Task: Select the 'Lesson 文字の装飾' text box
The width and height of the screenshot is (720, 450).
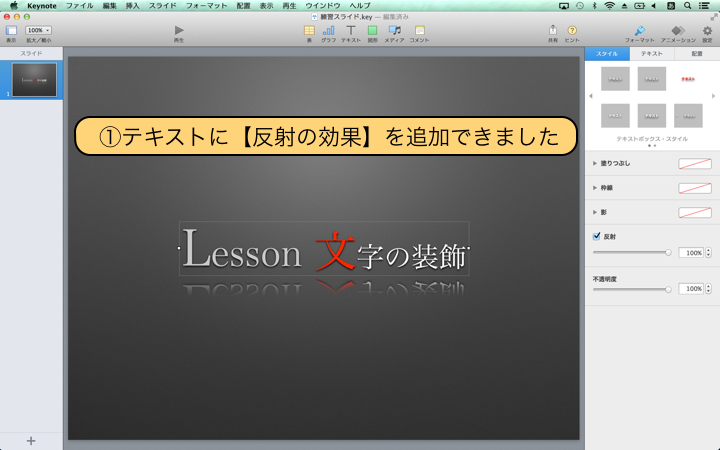Action: pyautogui.click(x=324, y=248)
